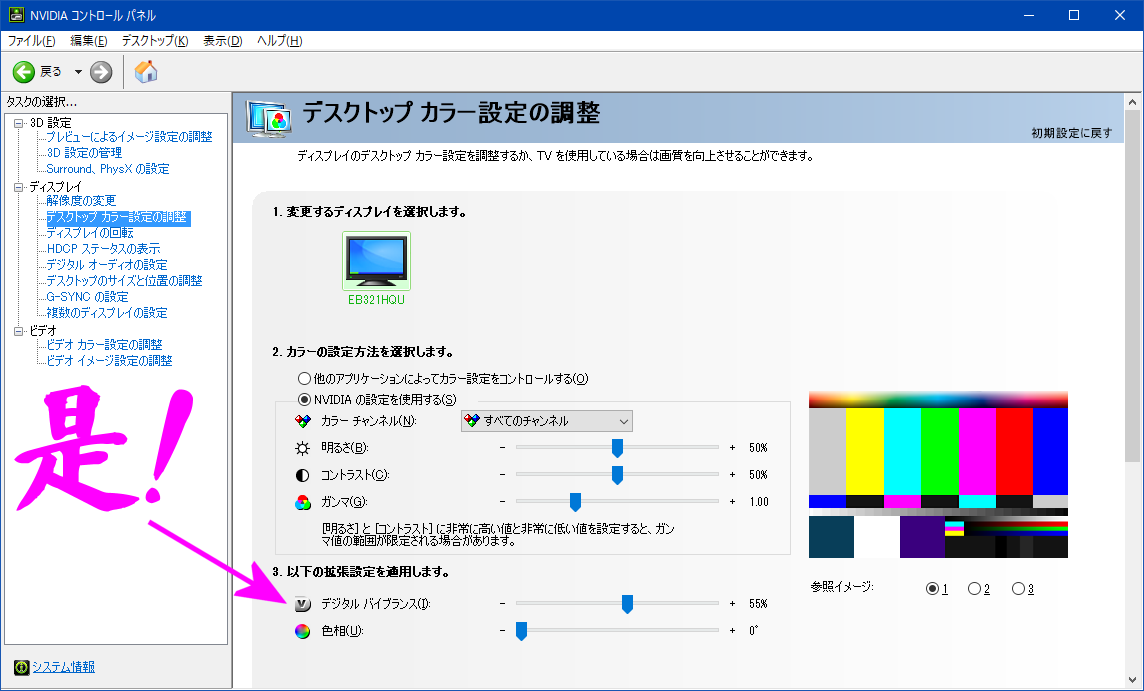Open the ヘルプ menu
This screenshot has height=691, width=1144.
pyautogui.click(x=279, y=41)
